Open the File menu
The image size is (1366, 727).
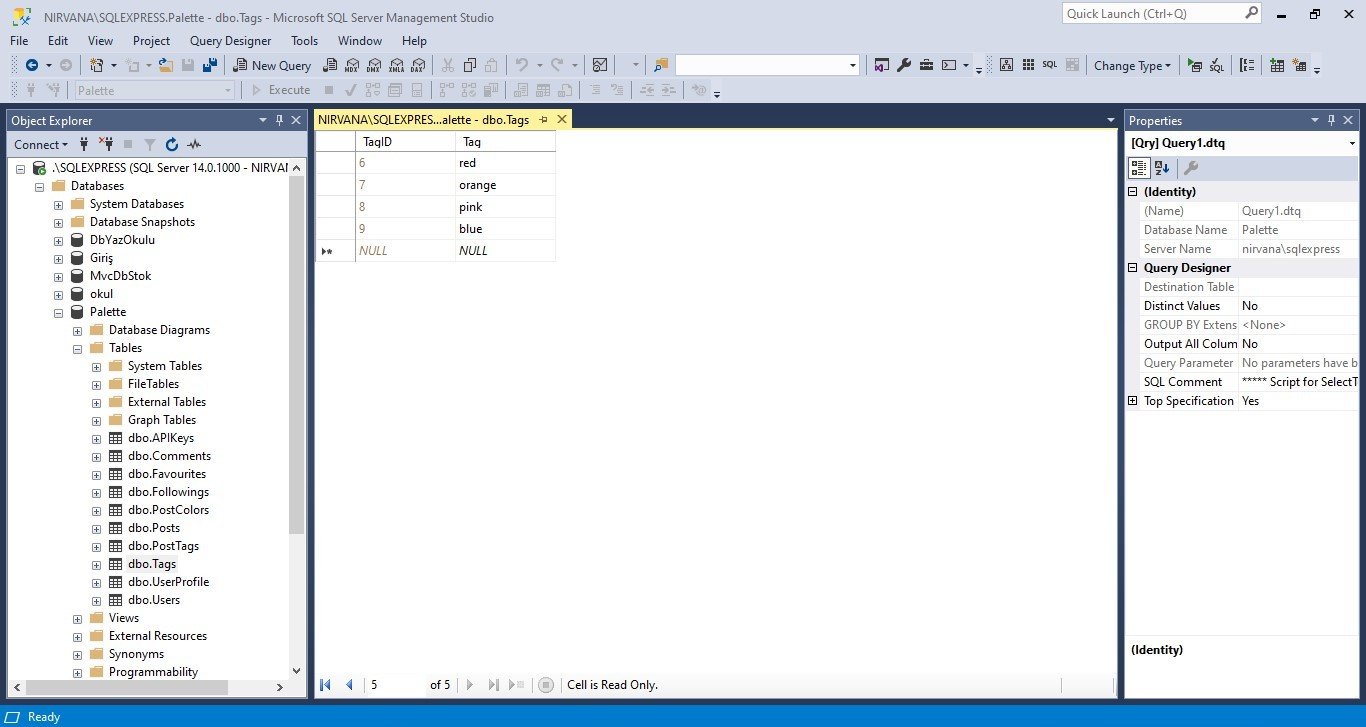coord(19,41)
